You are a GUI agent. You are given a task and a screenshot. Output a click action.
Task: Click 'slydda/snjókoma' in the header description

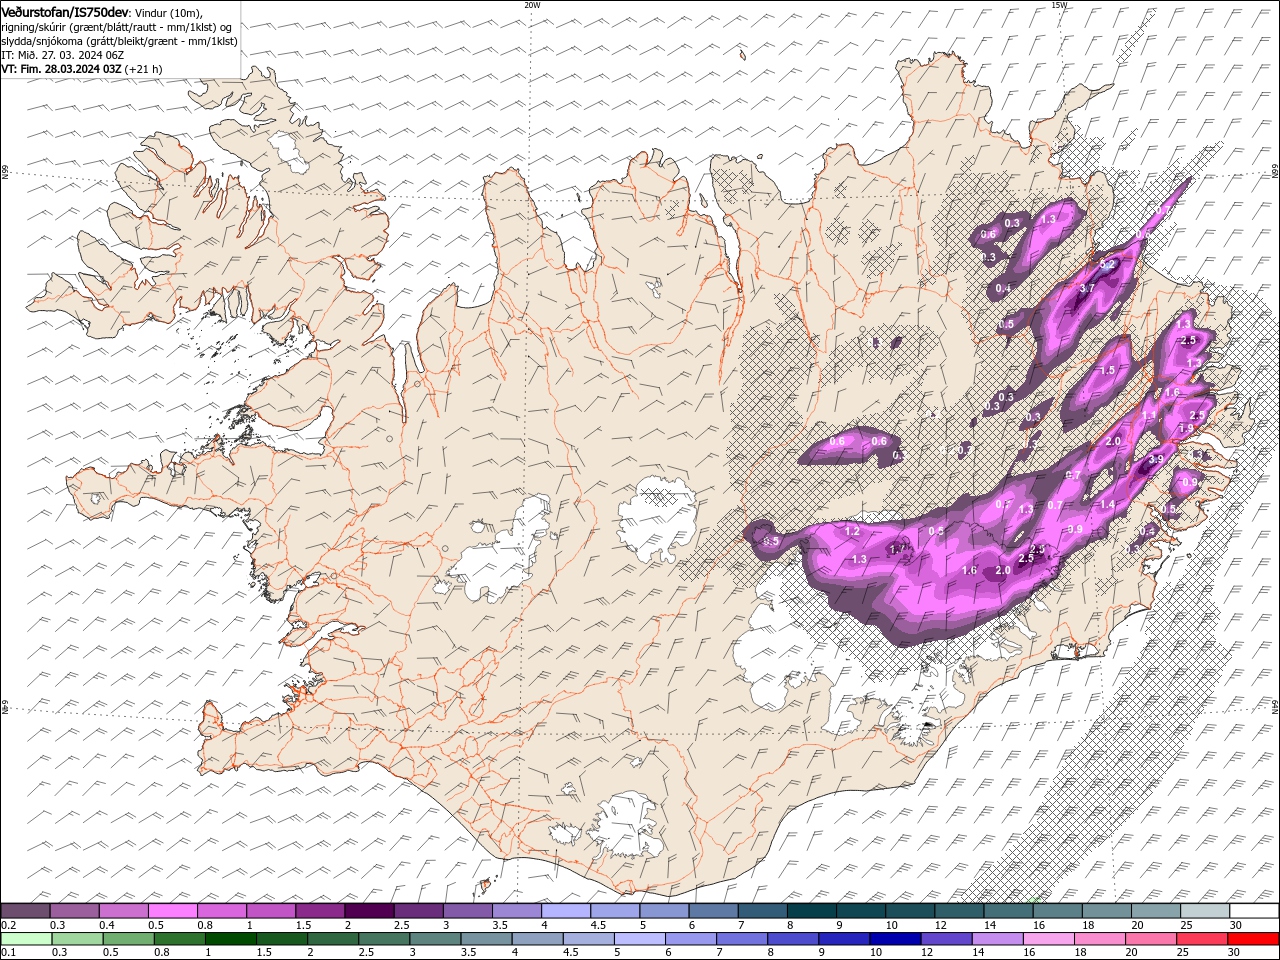click(43, 41)
